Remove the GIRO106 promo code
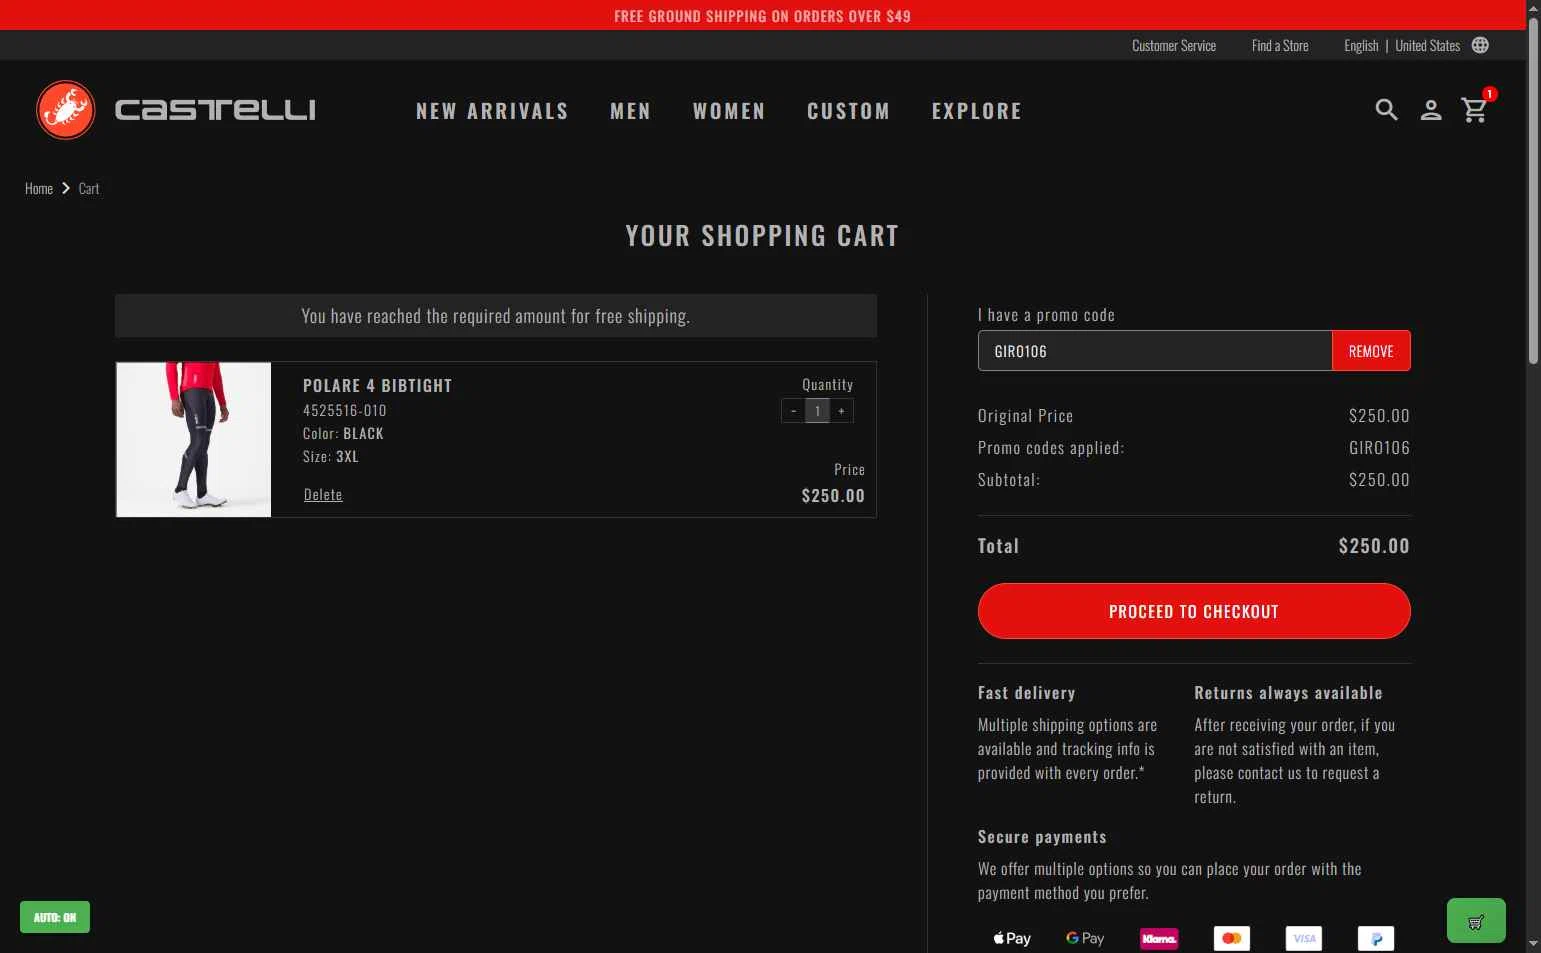Image resolution: width=1541 pixels, height=953 pixels. coord(1371,351)
